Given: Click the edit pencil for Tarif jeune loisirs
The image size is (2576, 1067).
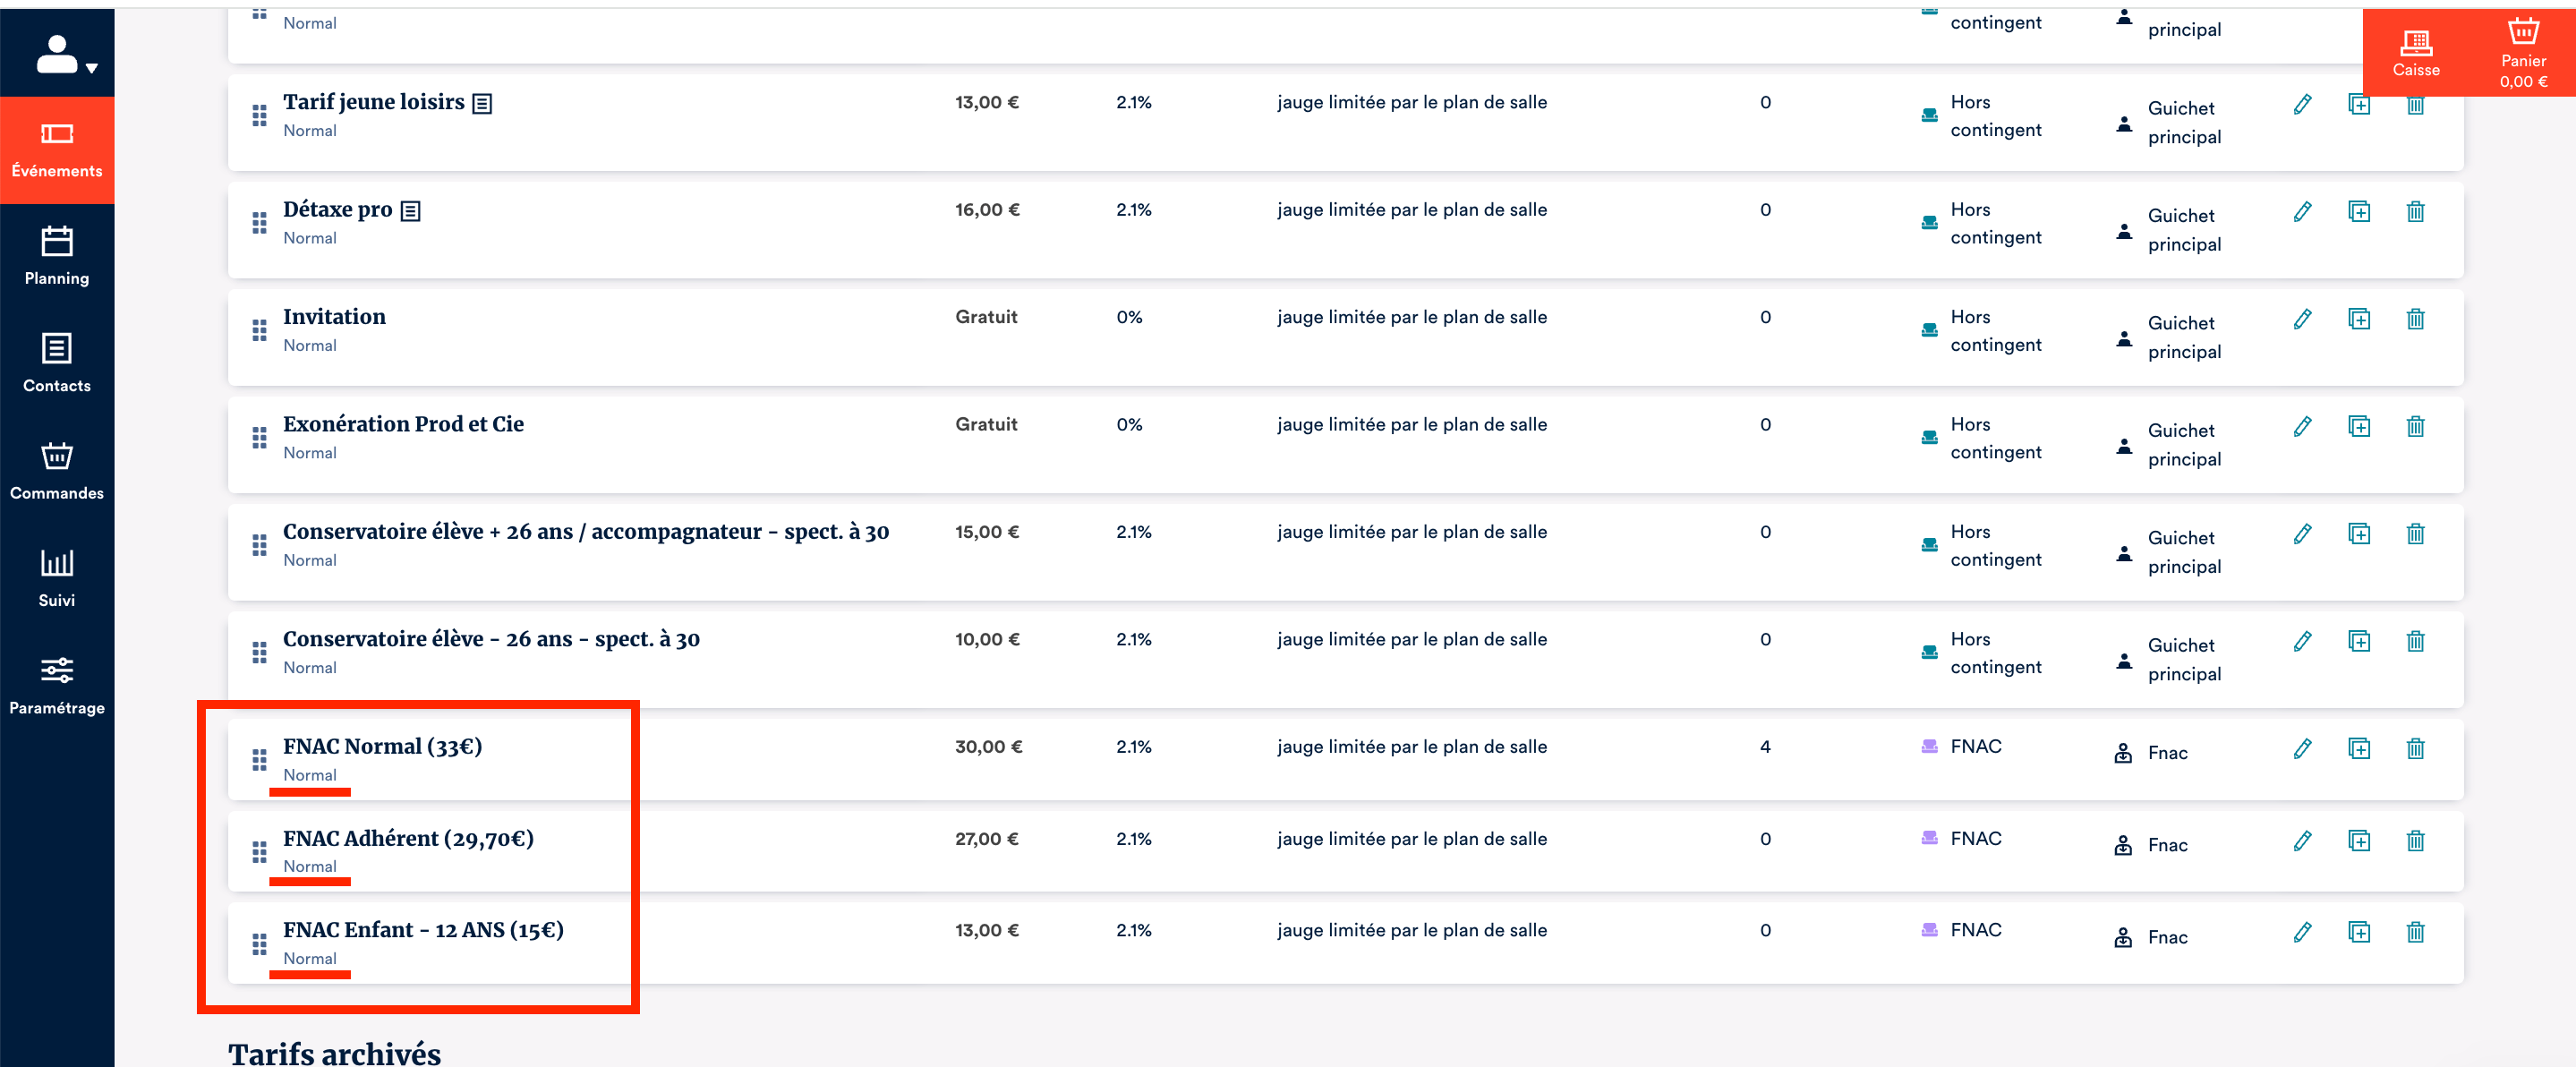Looking at the screenshot, I should tap(2302, 104).
